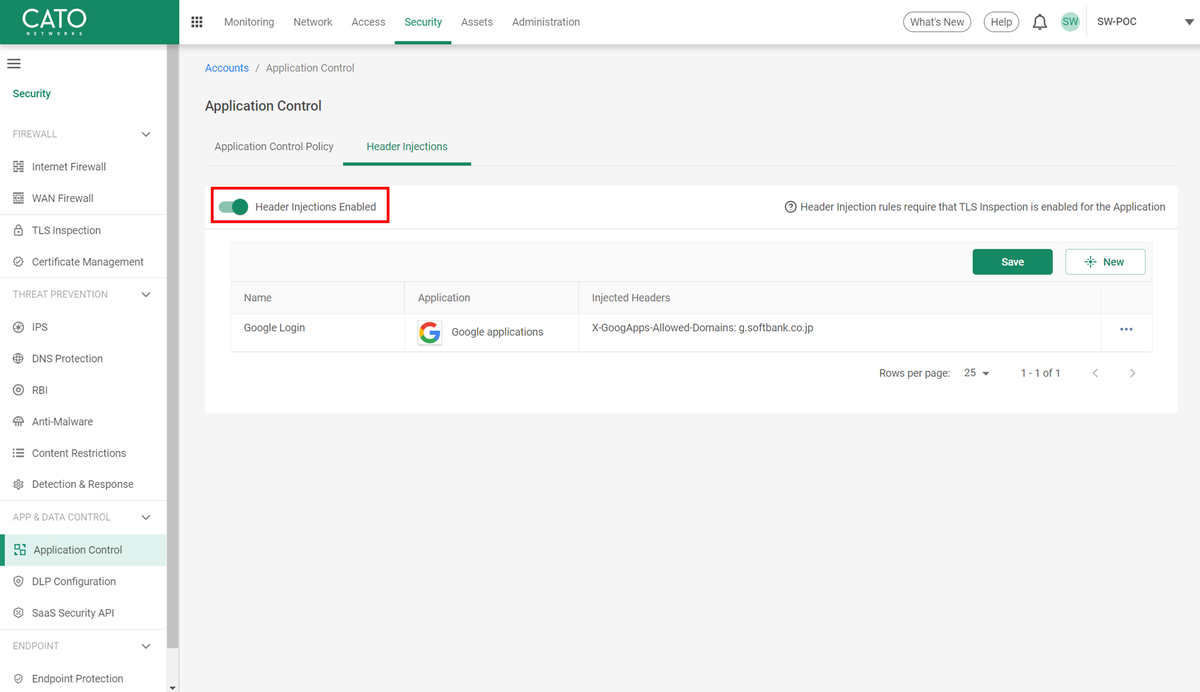Click the DNS Protection globe icon
Screen dimensions: 1200x692
(18, 358)
